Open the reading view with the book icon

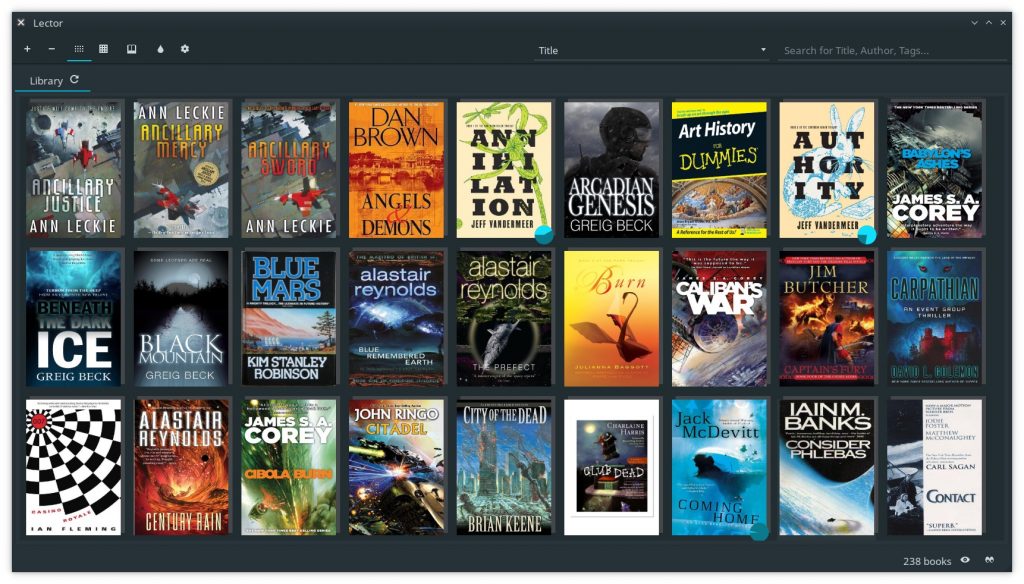pos(131,48)
